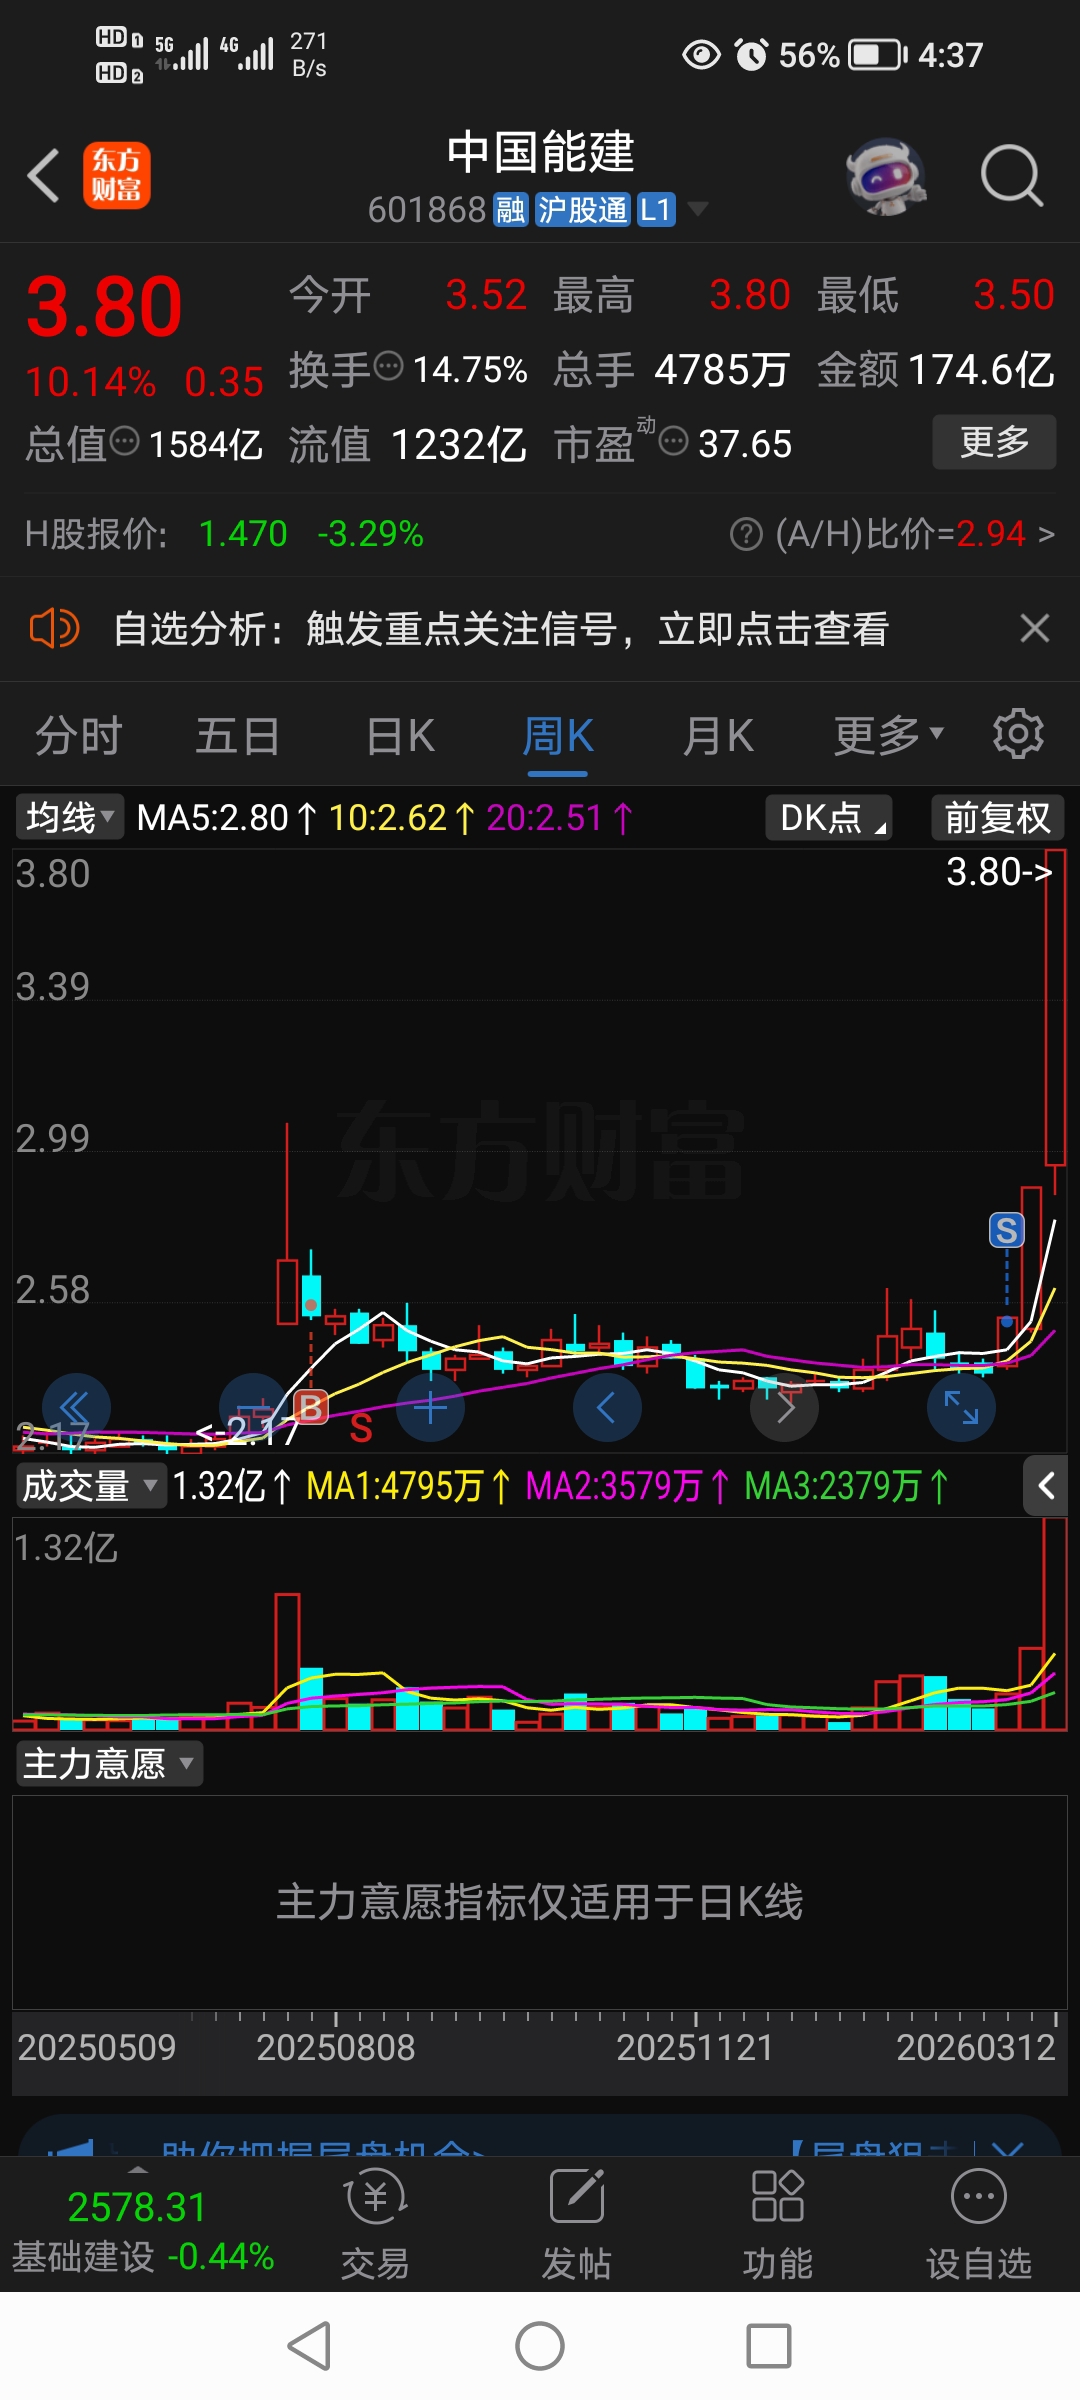Tap the 融 margin badge
The height and width of the screenshot is (2400, 1080).
510,210
